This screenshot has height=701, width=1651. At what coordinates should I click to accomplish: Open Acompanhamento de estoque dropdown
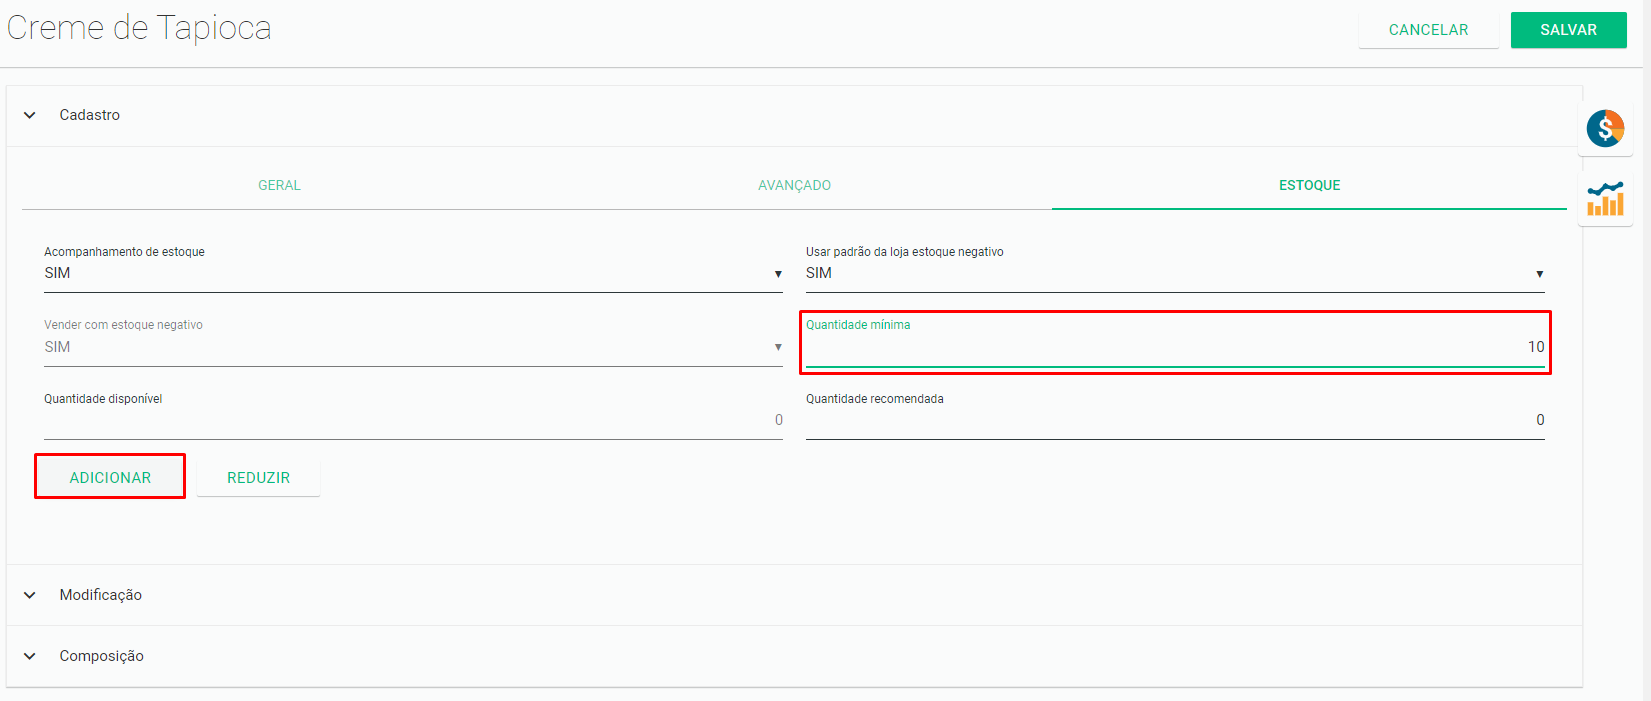tap(413, 273)
